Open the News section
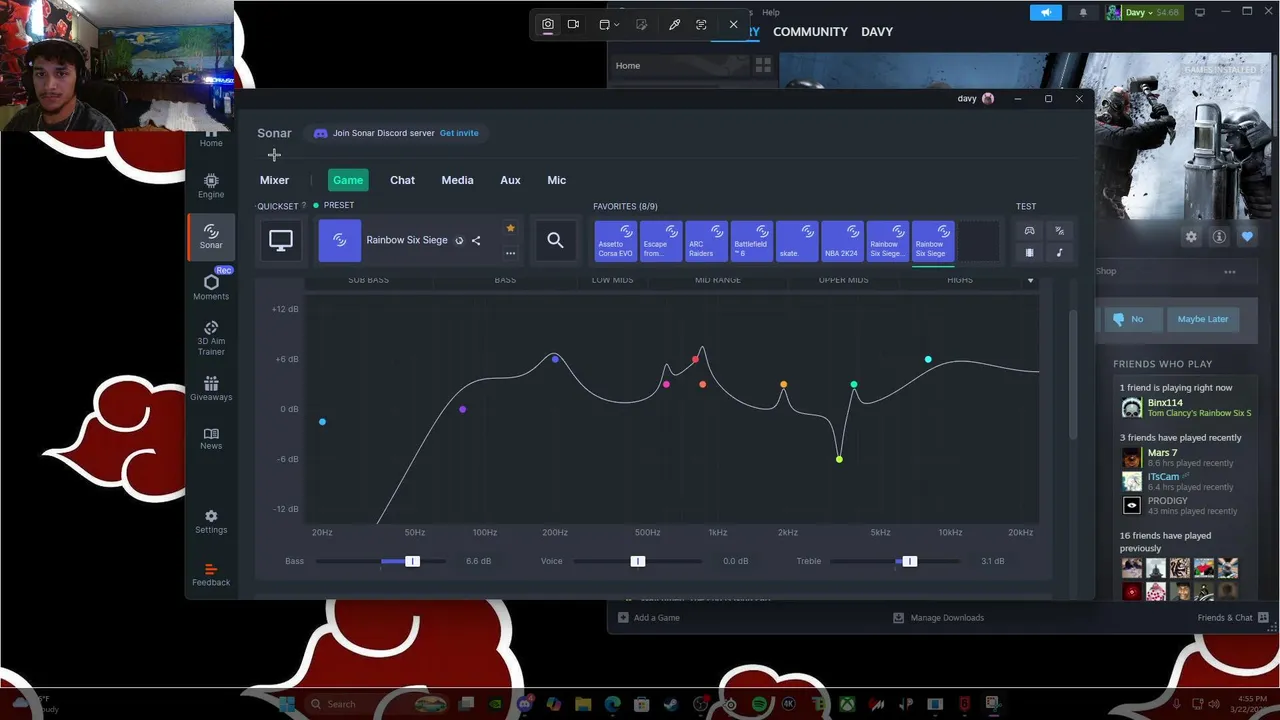Viewport: 1280px width, 720px height. pyautogui.click(x=211, y=438)
